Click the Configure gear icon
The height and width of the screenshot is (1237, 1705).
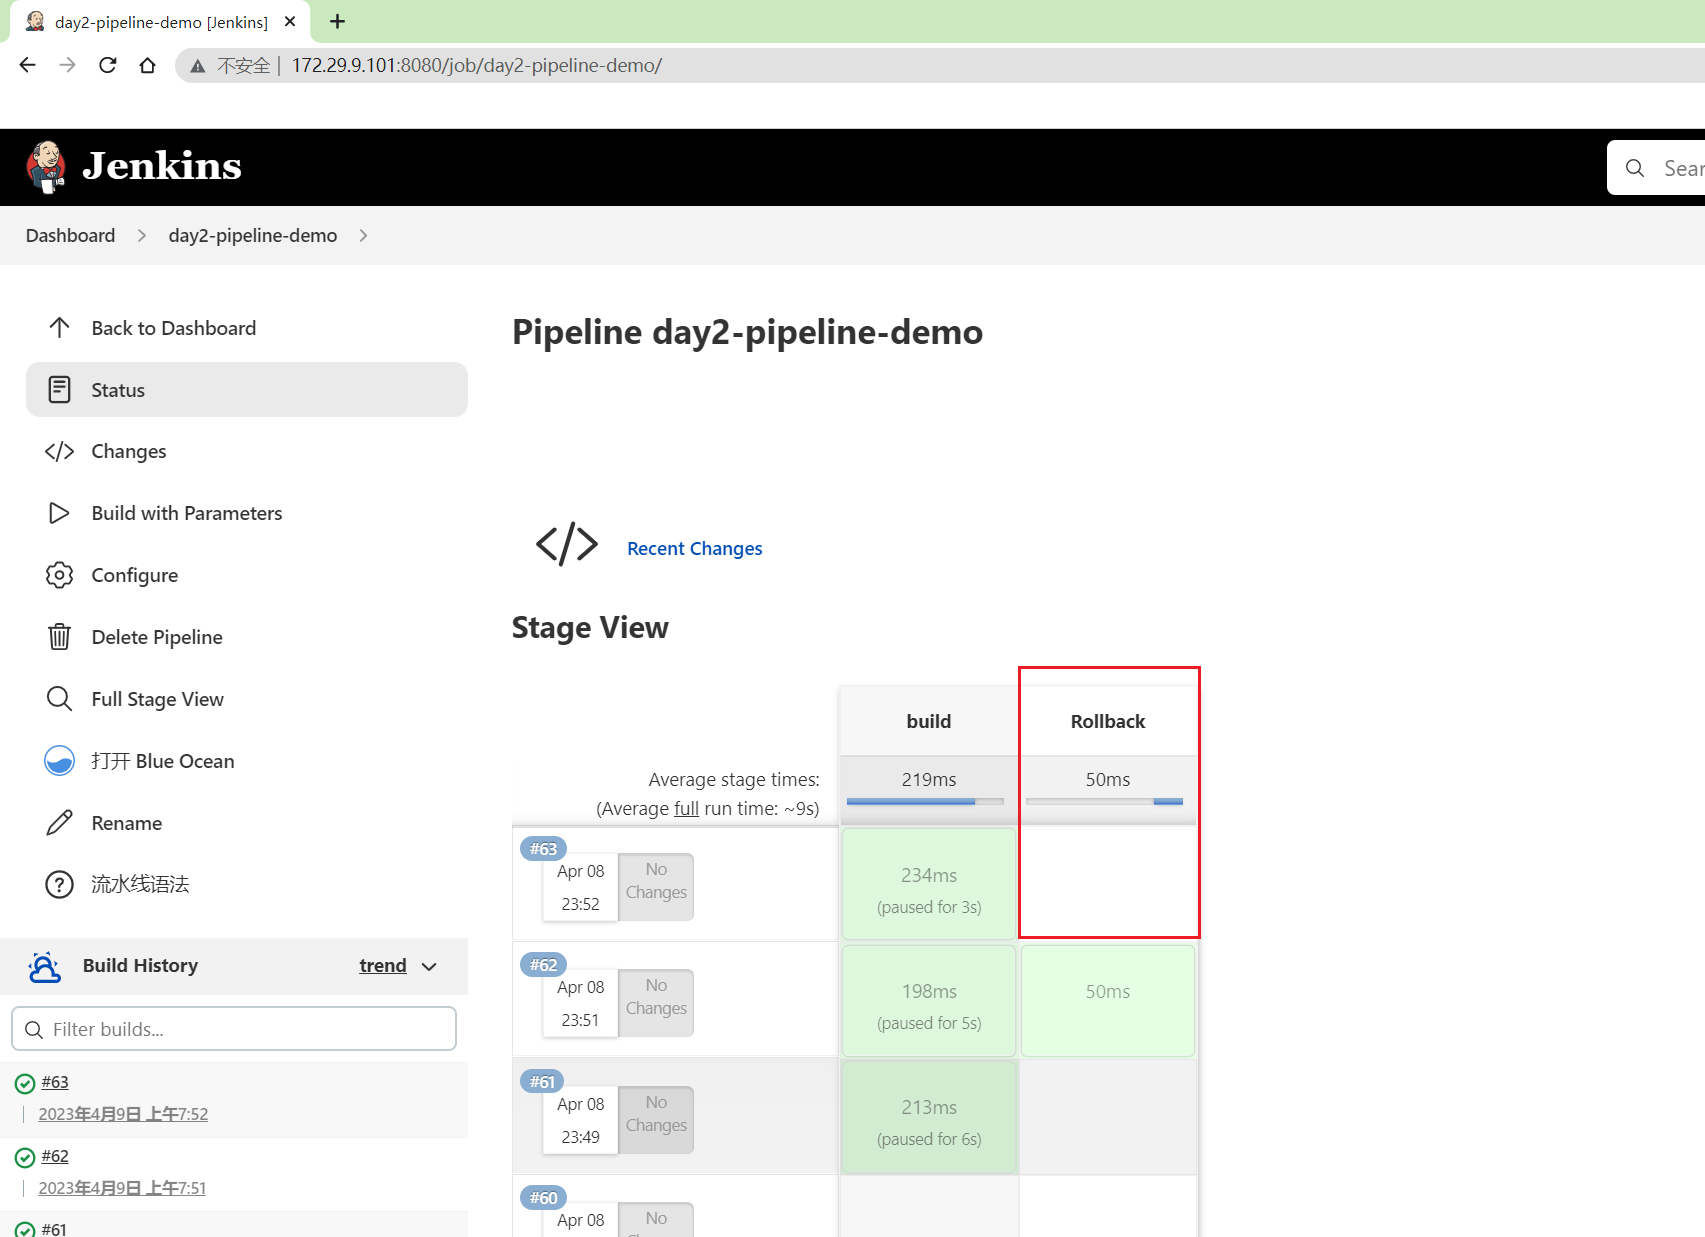[59, 575]
